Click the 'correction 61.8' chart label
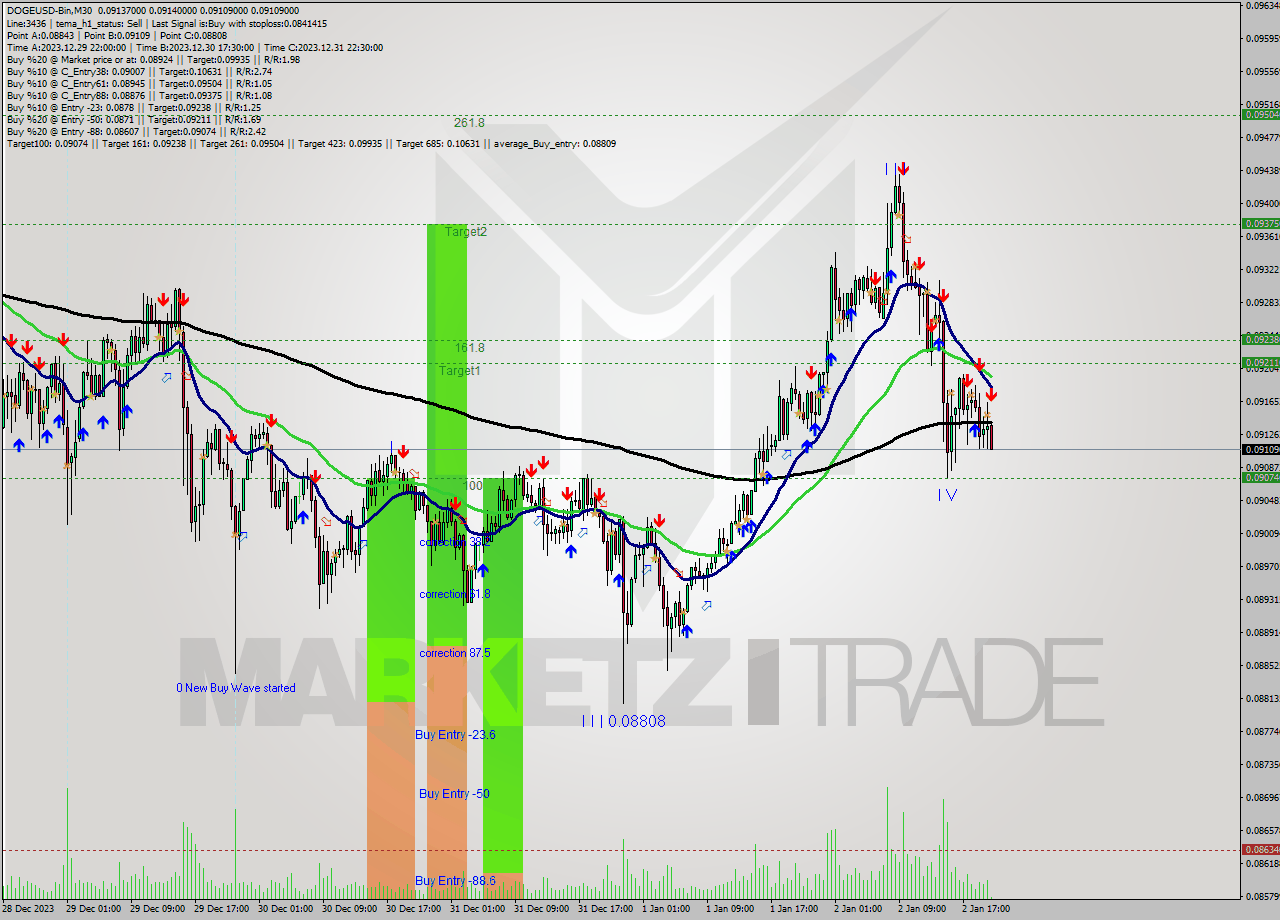The image size is (1280, 920). (x=455, y=594)
